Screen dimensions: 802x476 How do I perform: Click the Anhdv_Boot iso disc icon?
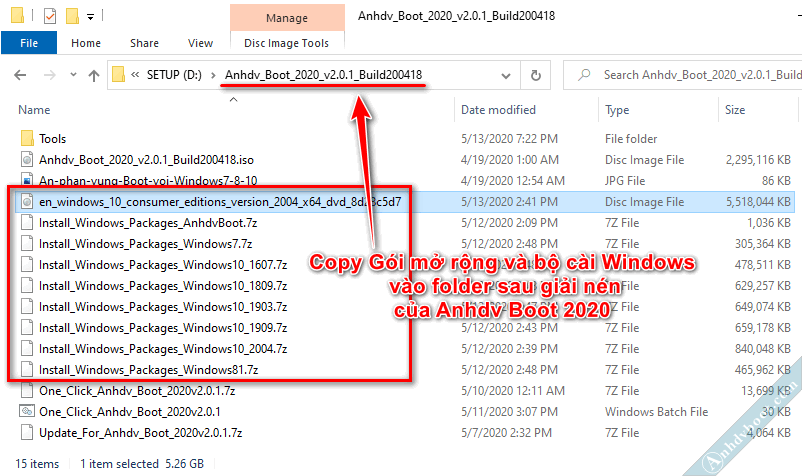click(27, 160)
